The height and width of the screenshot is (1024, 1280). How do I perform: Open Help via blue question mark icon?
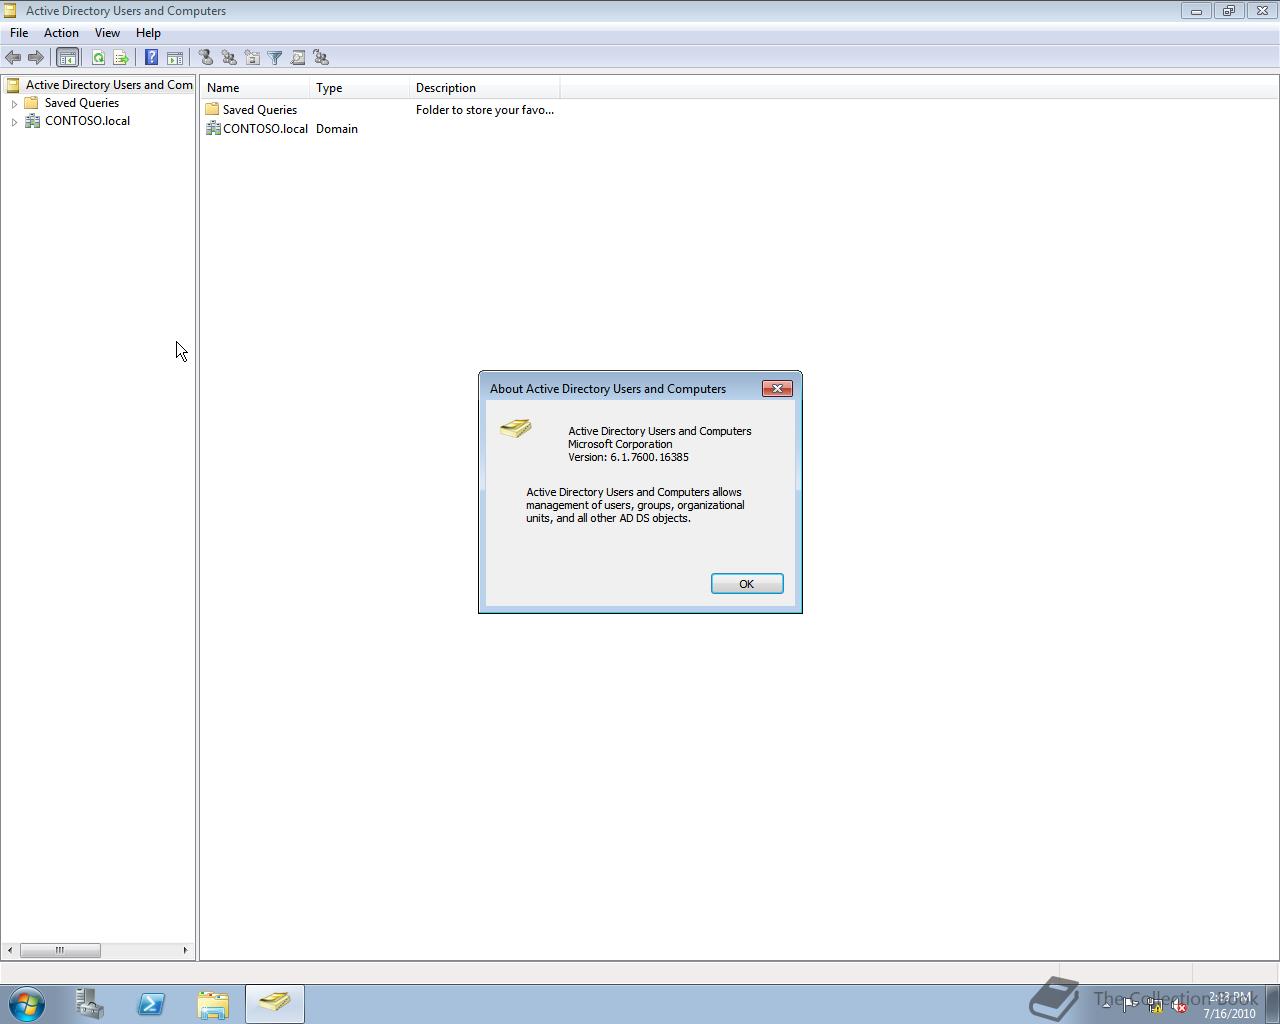[151, 58]
